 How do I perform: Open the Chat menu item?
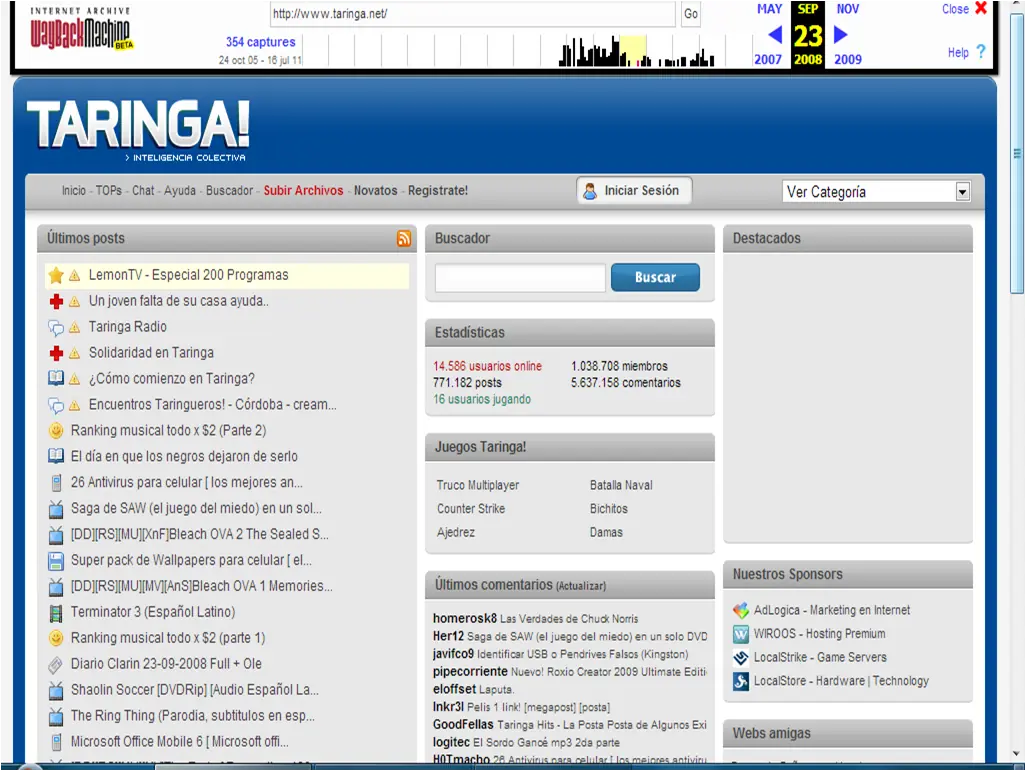click(x=143, y=190)
